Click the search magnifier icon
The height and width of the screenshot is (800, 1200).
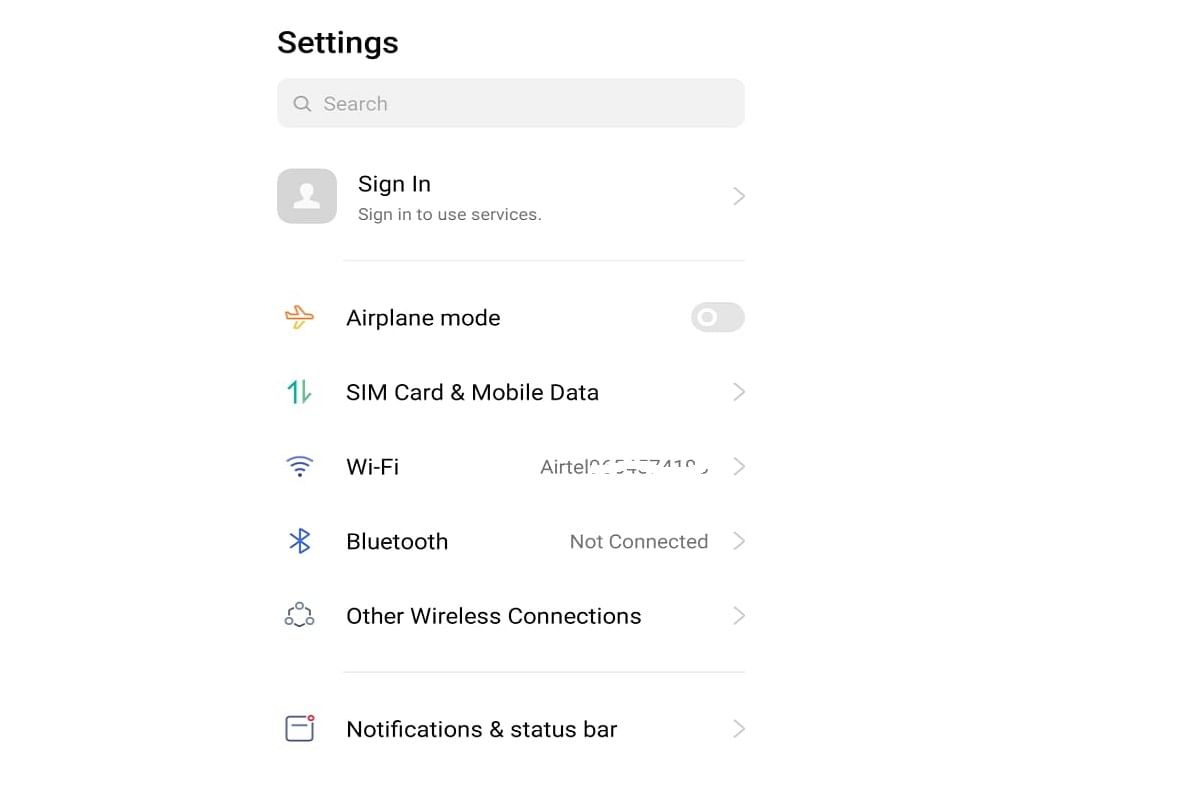(302, 103)
